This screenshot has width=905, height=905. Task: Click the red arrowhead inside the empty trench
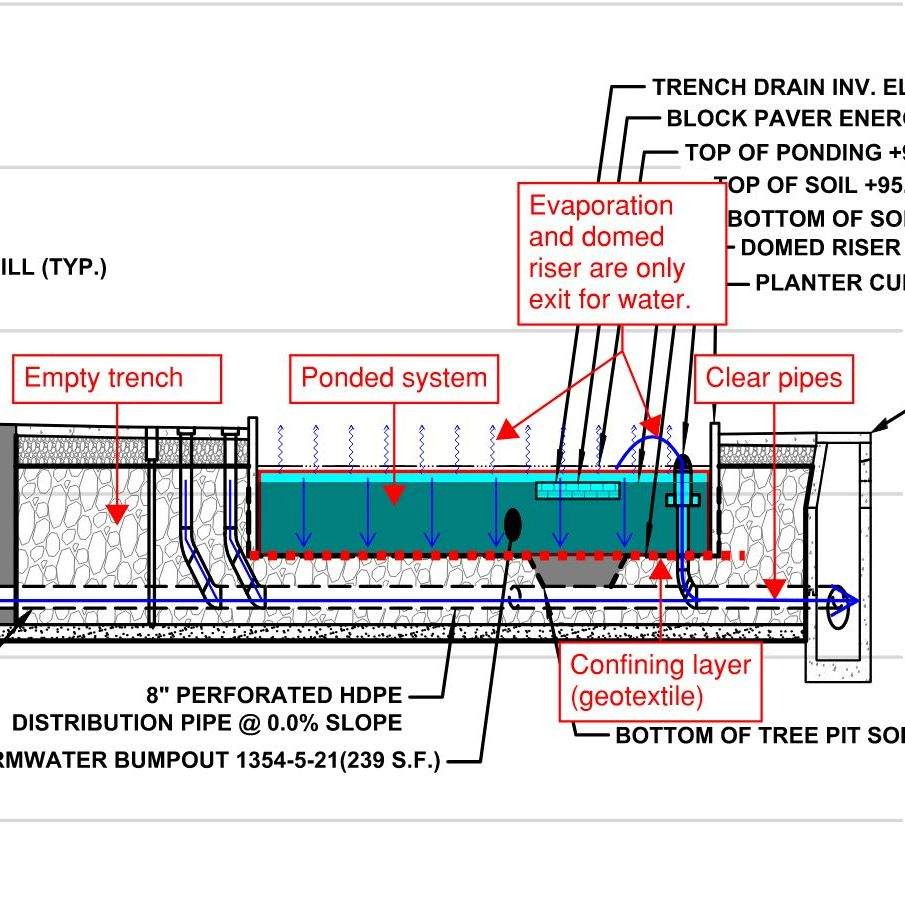click(117, 513)
